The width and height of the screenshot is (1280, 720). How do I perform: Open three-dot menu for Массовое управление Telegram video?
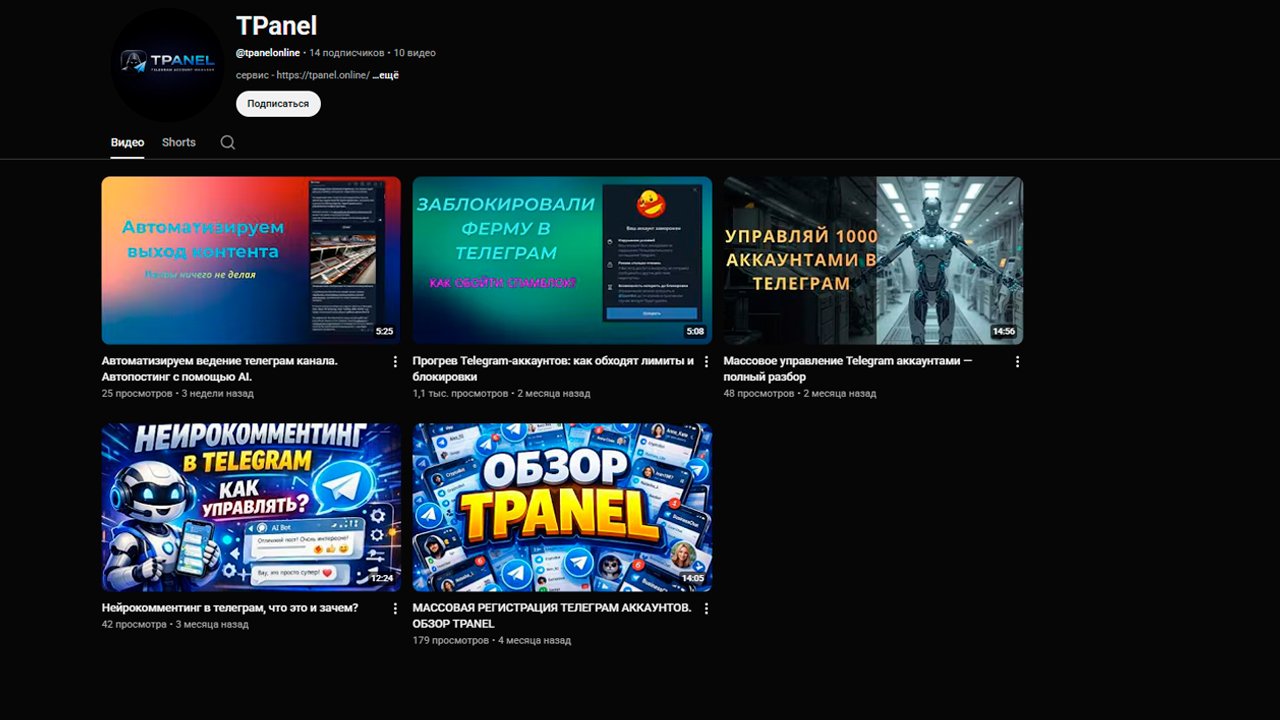coord(1017,361)
